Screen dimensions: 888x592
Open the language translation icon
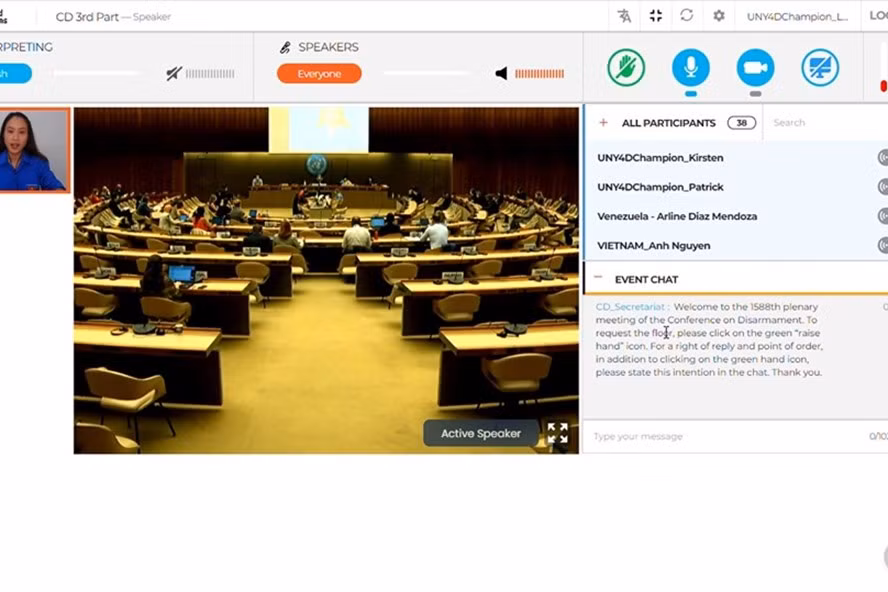coord(624,16)
